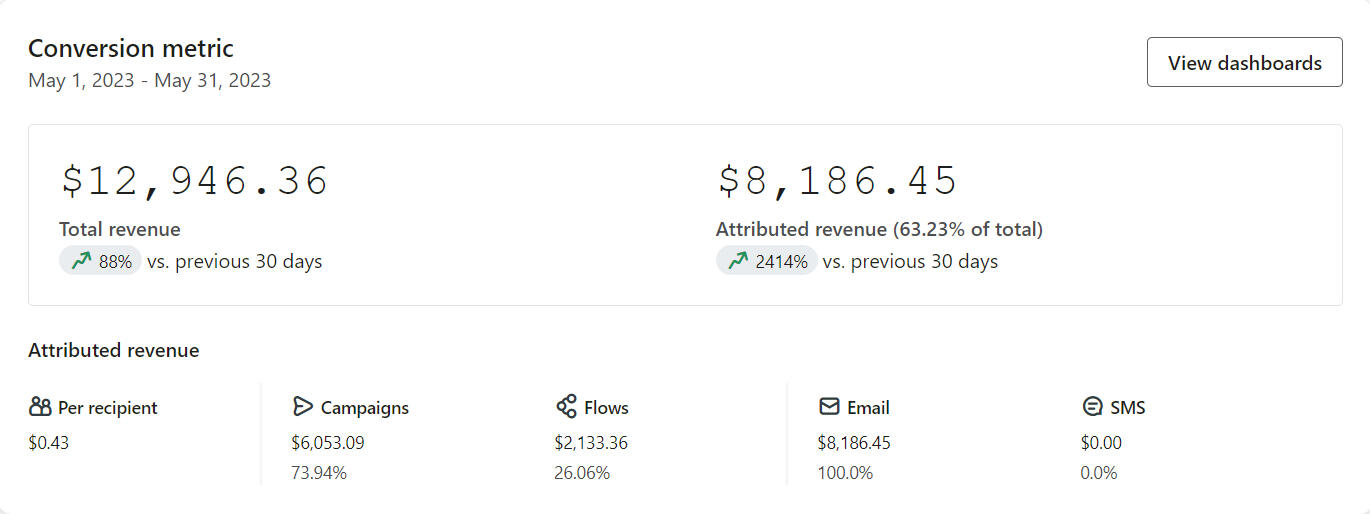Open the View dashboards button

pos(1244,63)
